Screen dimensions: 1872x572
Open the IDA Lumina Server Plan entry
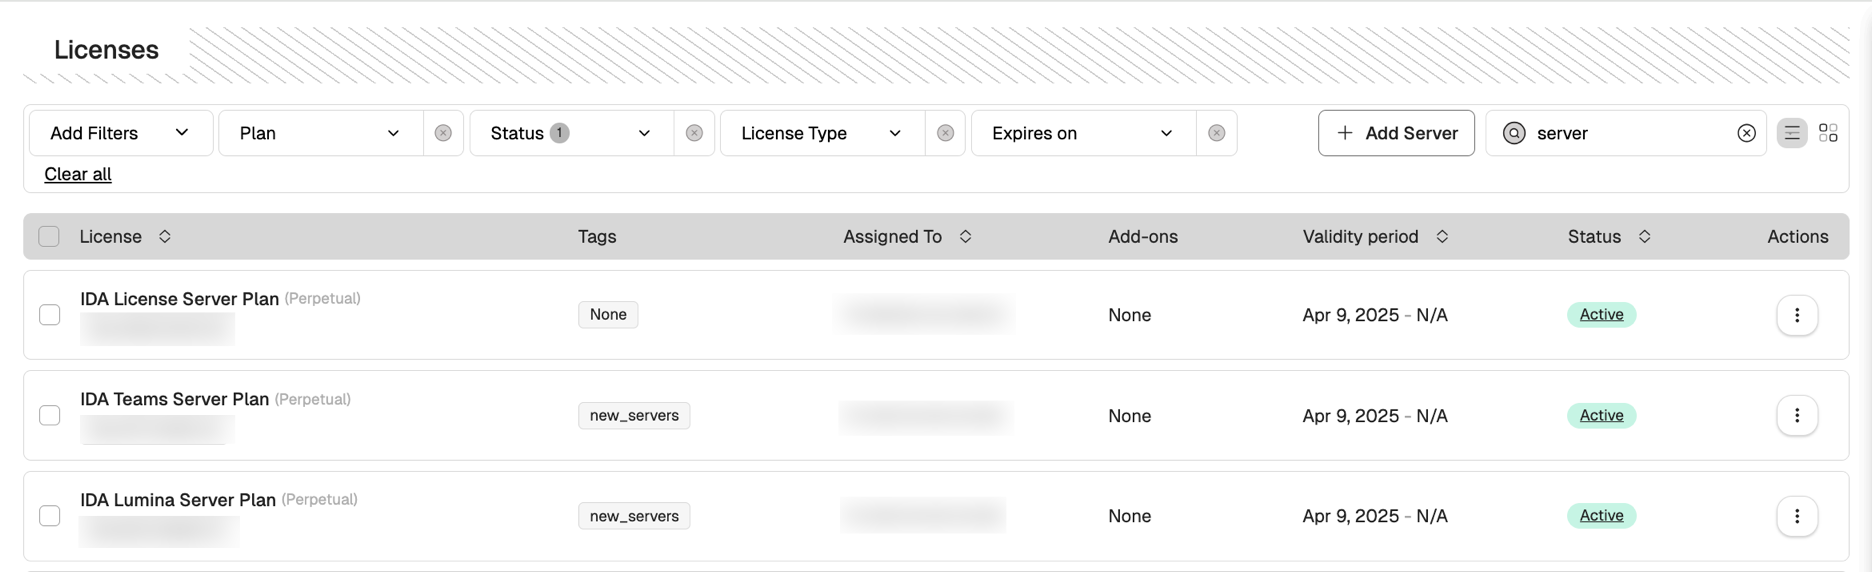pos(178,500)
